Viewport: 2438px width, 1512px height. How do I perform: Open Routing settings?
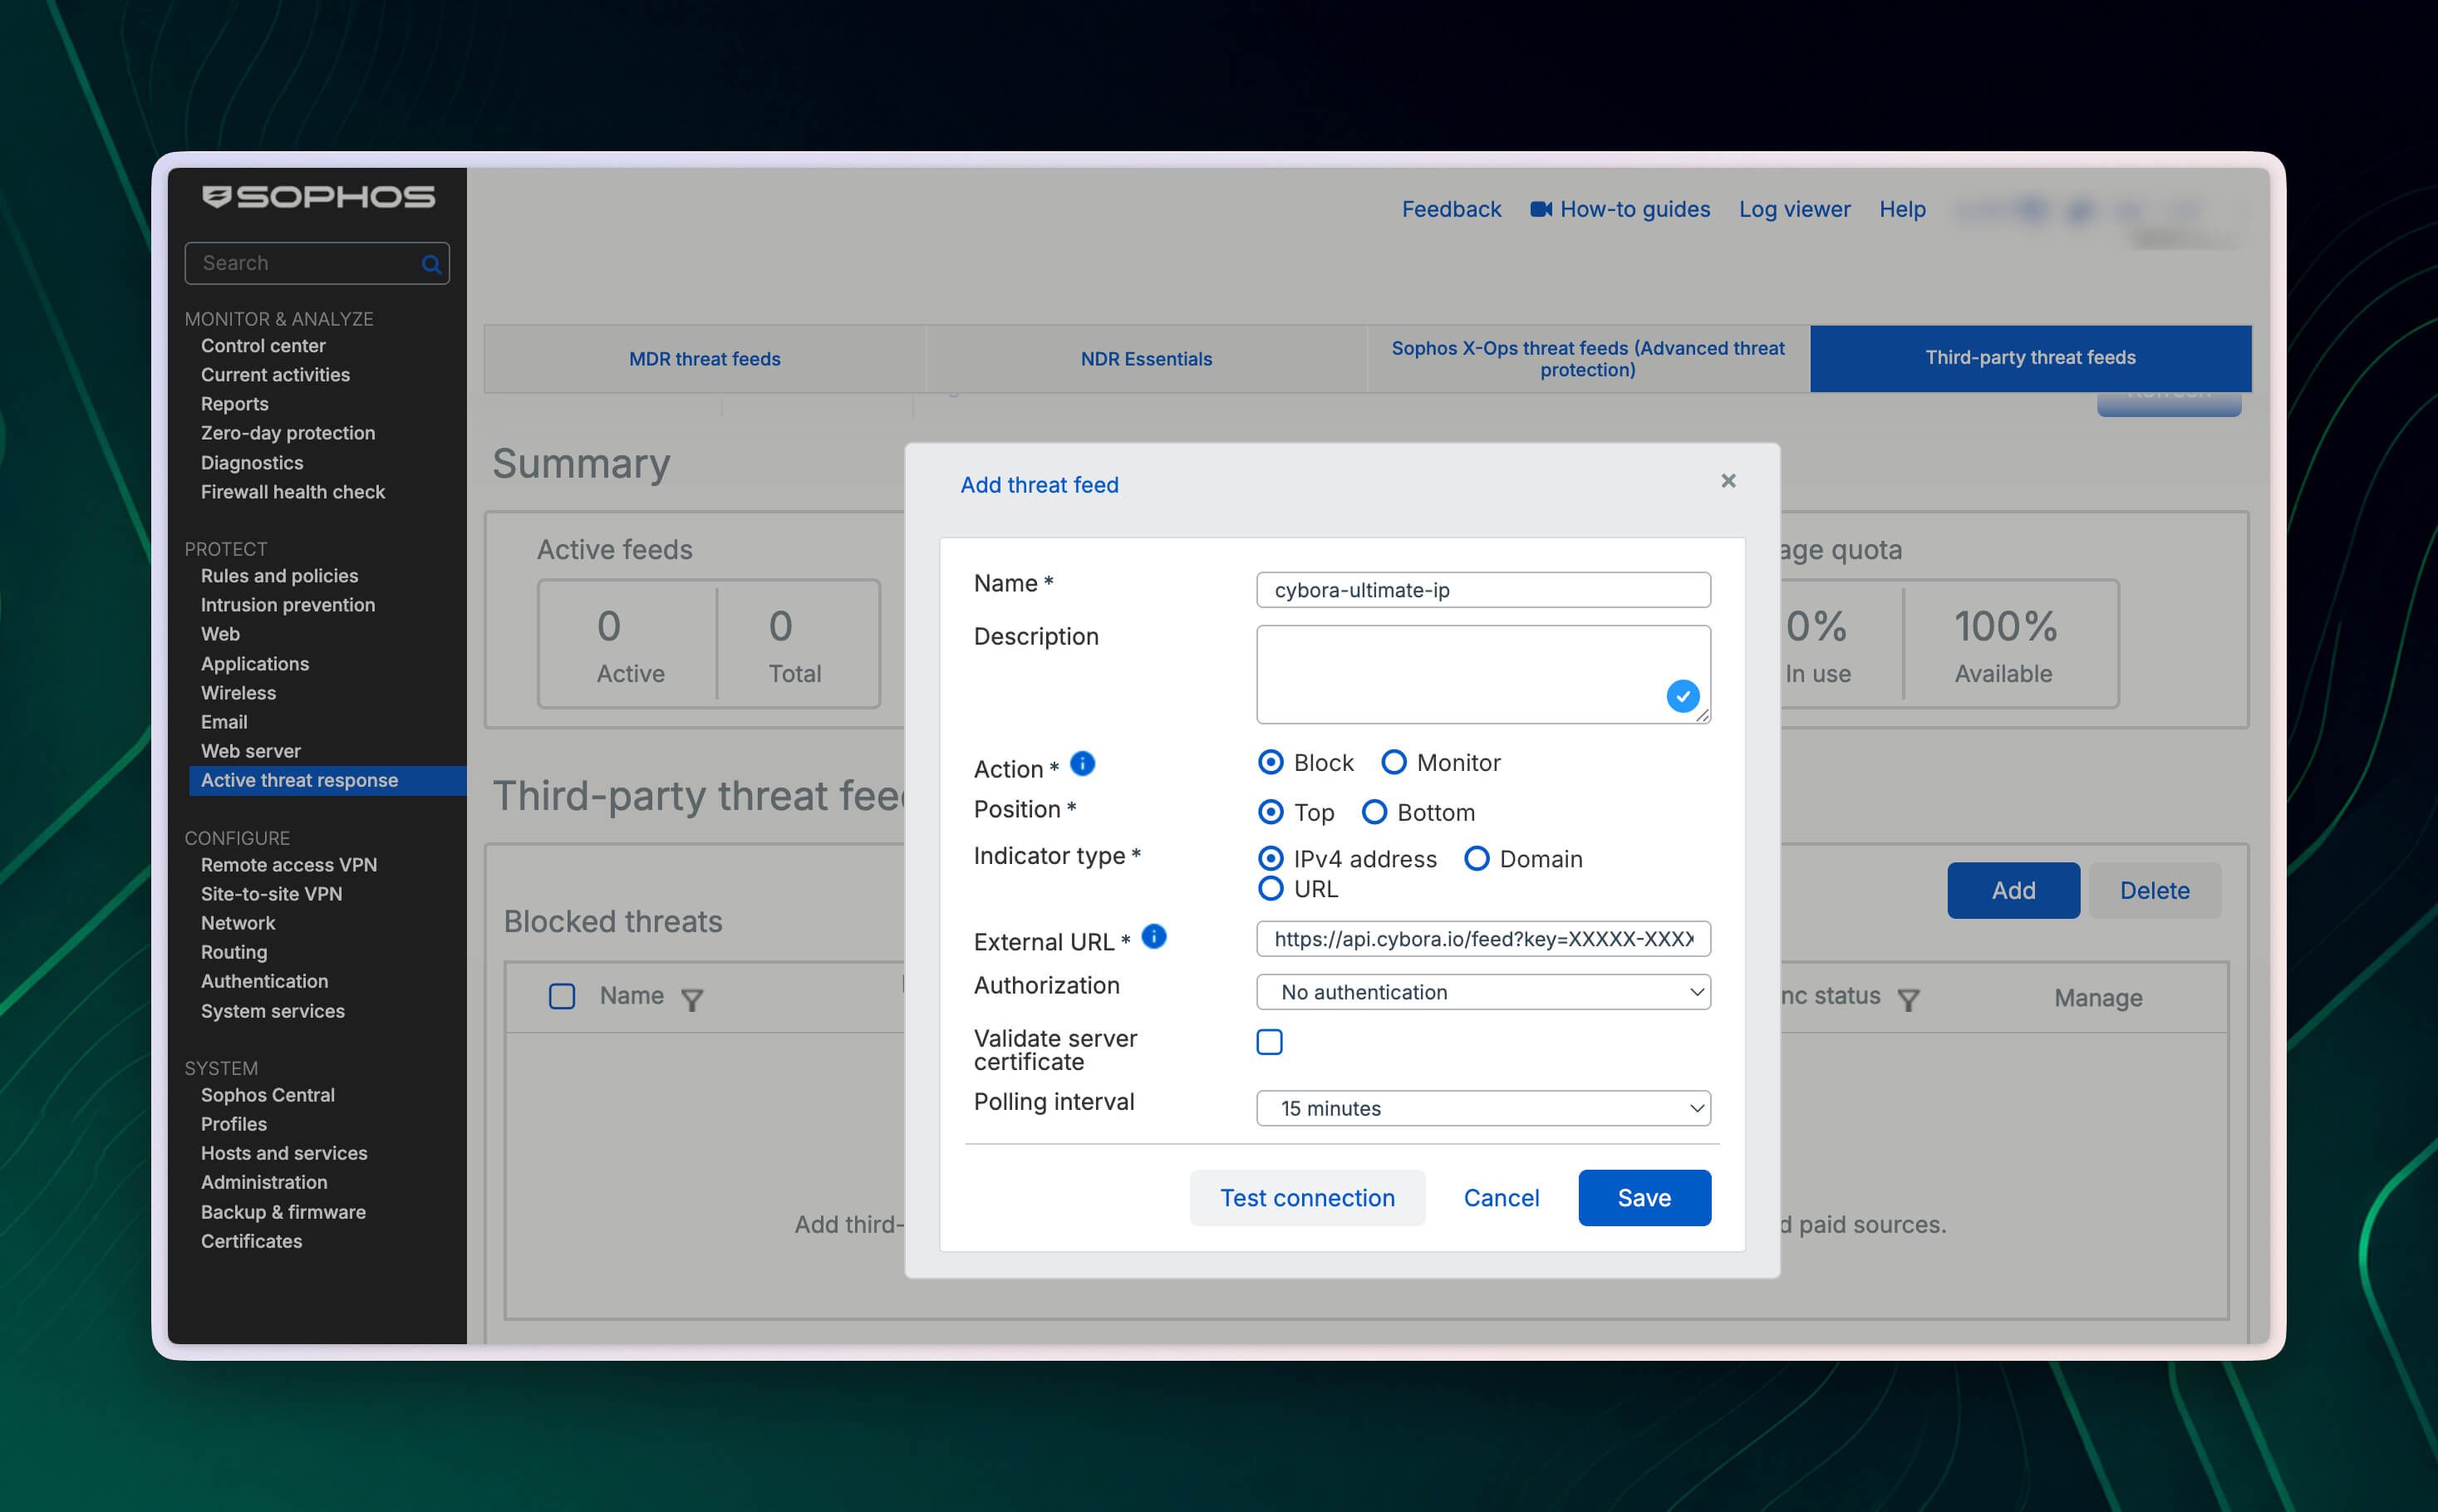pos(234,952)
